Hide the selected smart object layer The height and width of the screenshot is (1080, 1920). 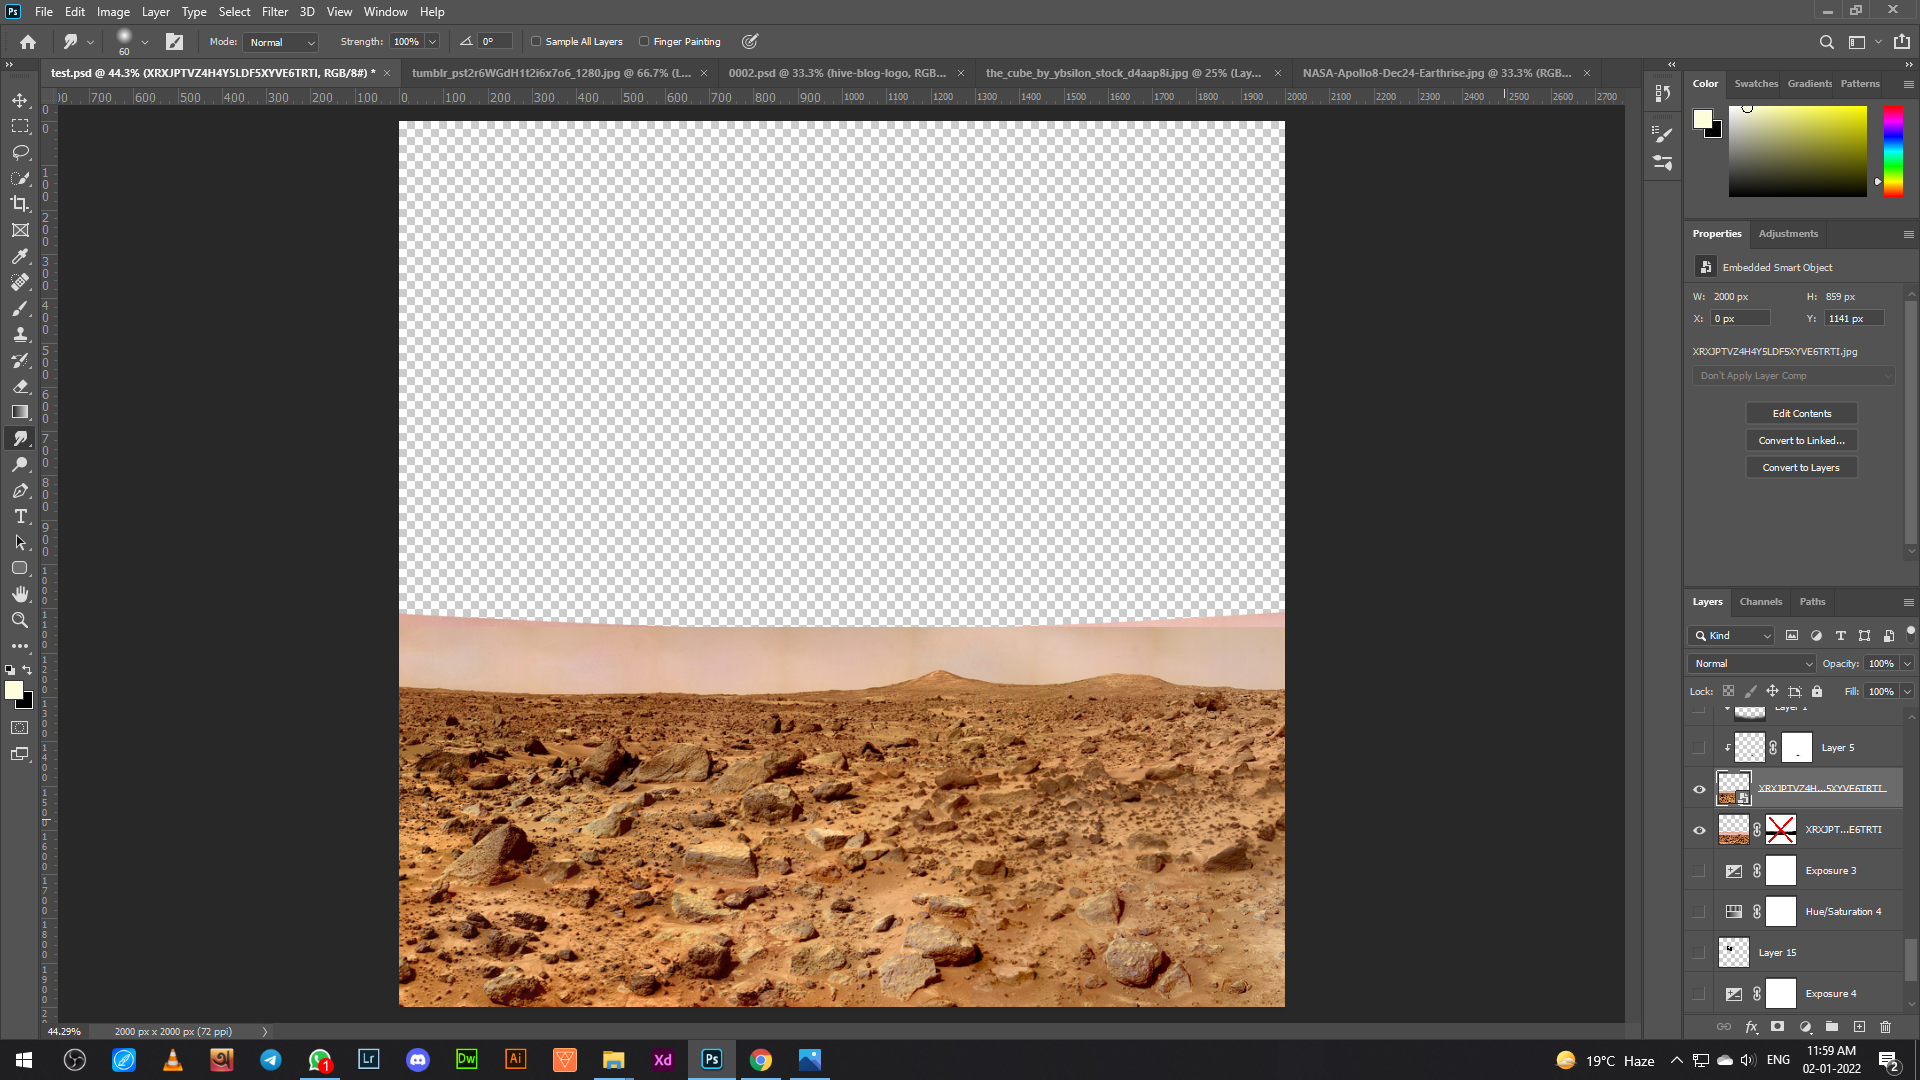pos(1699,789)
